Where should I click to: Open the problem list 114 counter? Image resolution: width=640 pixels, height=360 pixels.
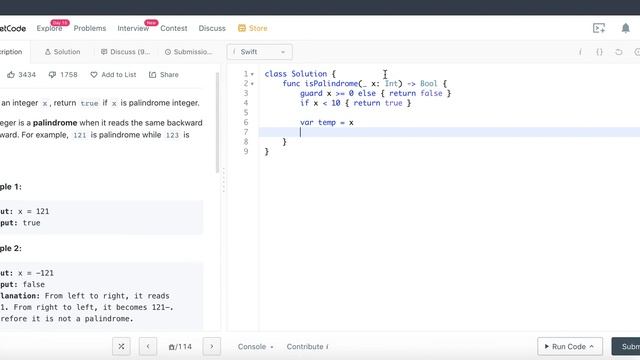click(x=180, y=347)
